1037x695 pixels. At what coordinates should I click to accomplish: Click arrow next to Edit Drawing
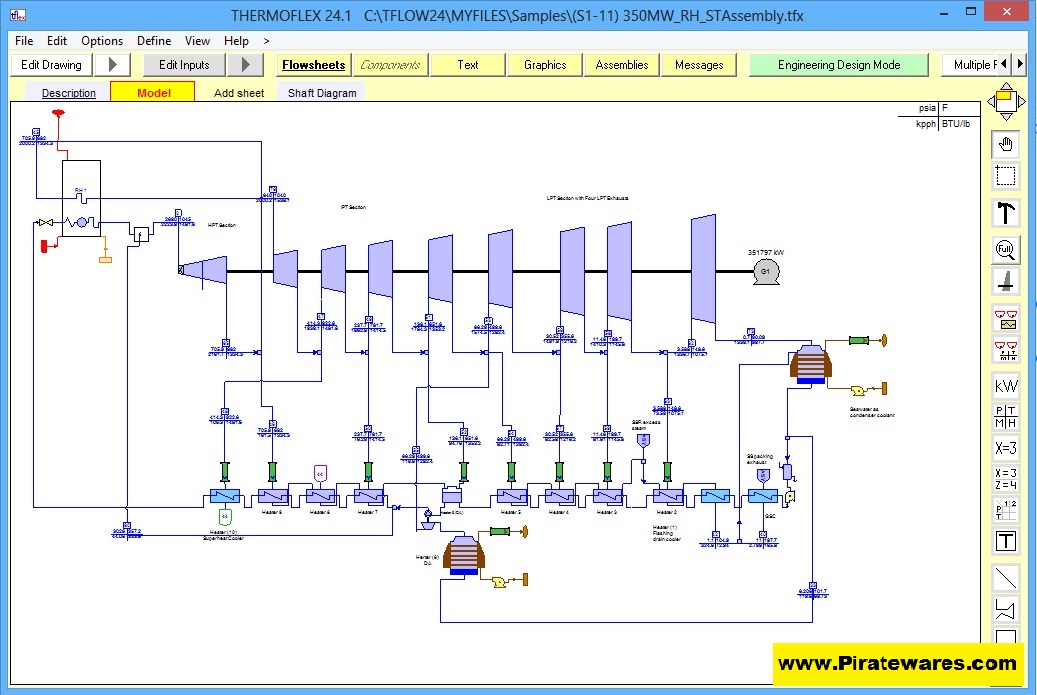point(112,65)
